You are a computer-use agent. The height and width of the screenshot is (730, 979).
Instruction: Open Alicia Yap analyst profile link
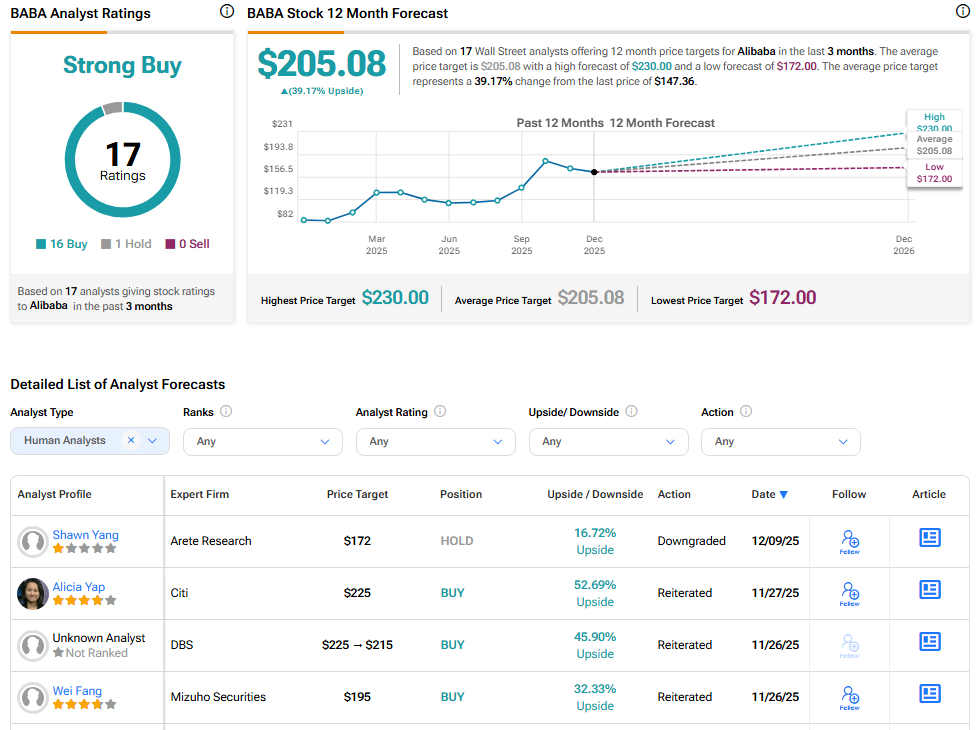(x=79, y=587)
